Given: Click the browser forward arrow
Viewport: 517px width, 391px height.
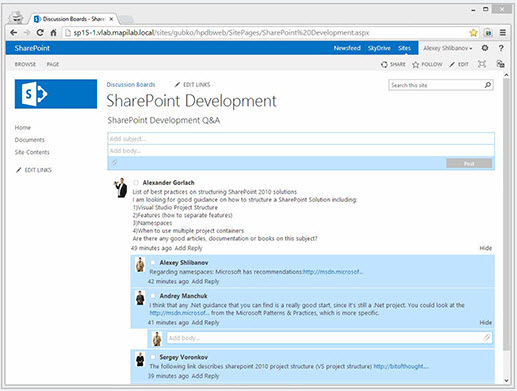Looking at the screenshot, I should click(x=27, y=33).
